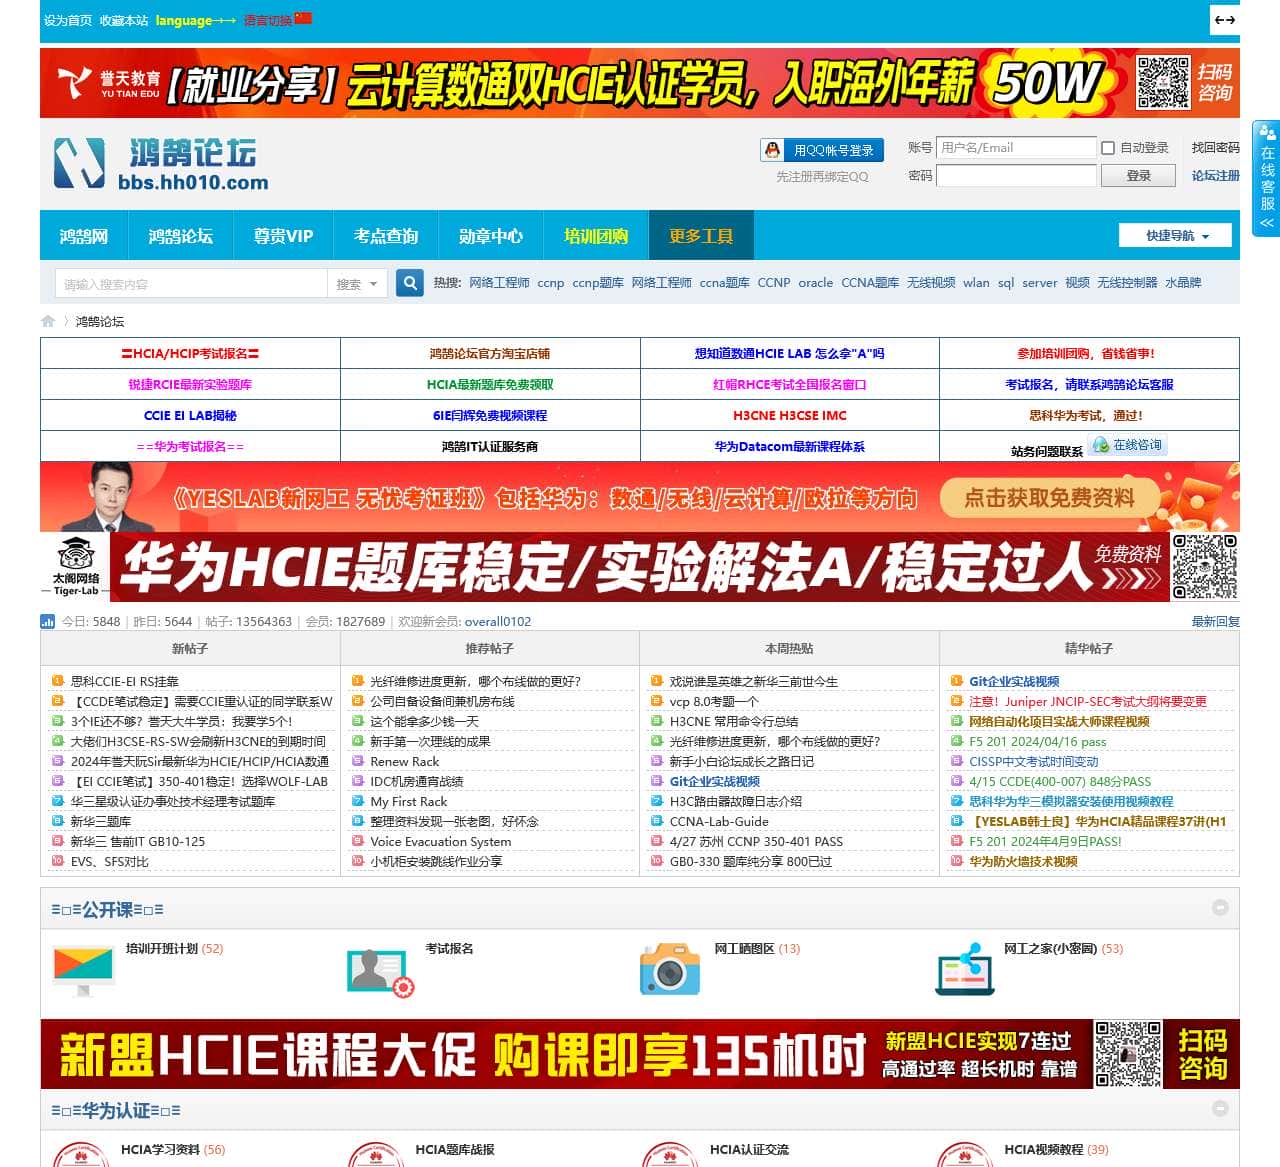Click hot search term oracle
This screenshot has width=1280, height=1167.
coord(815,283)
